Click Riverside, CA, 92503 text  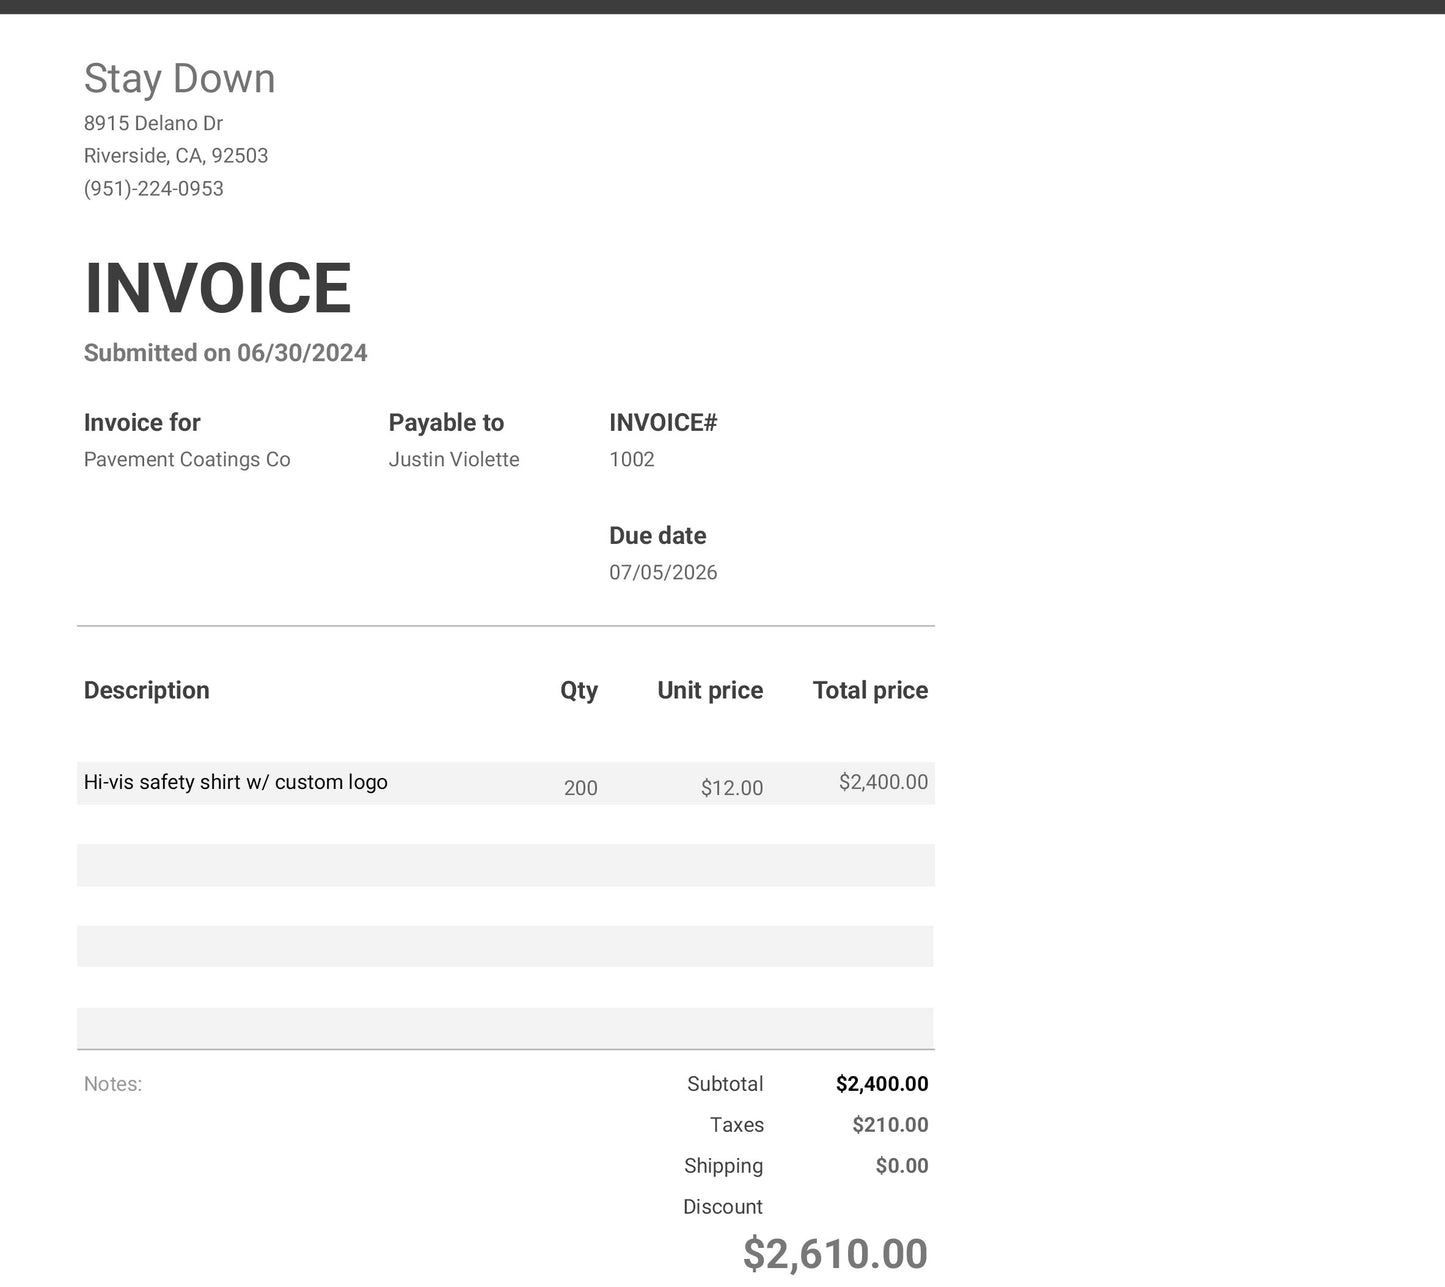176,156
